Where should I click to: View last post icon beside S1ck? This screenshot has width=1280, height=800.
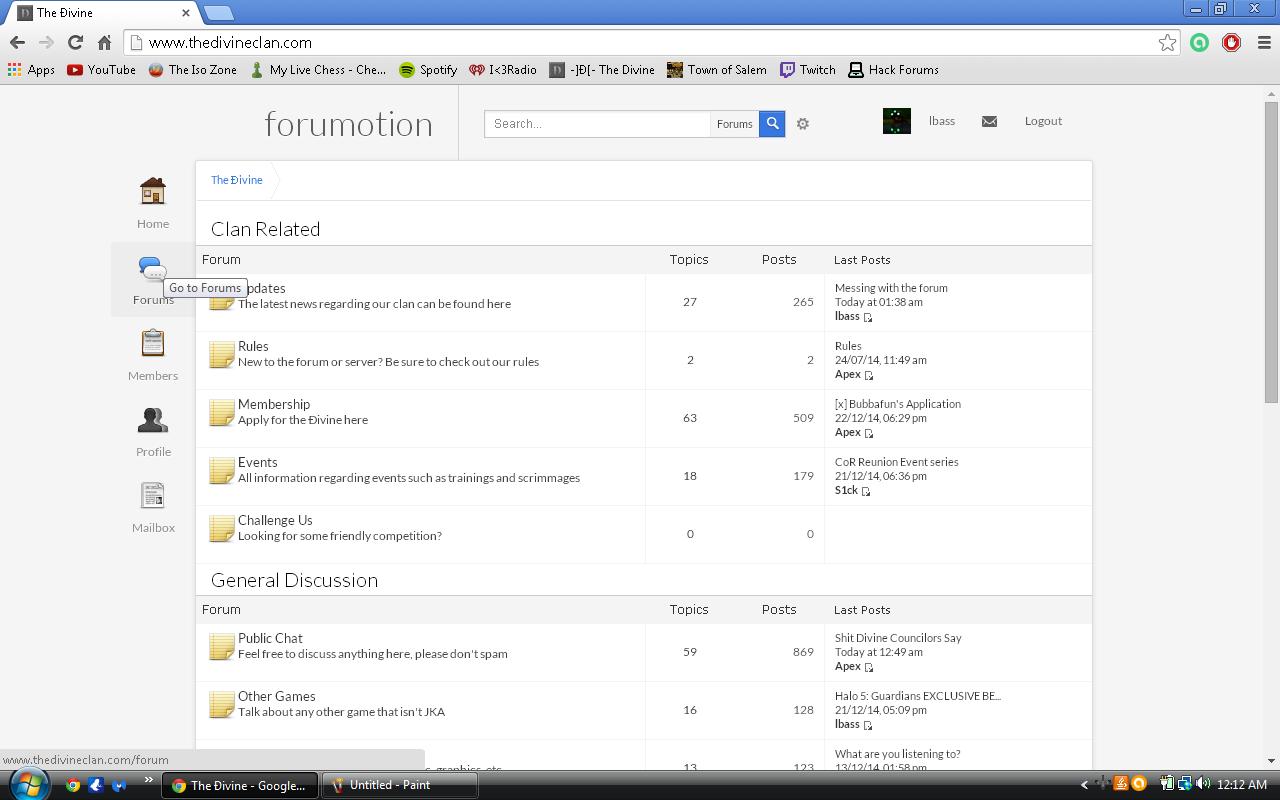click(x=866, y=491)
